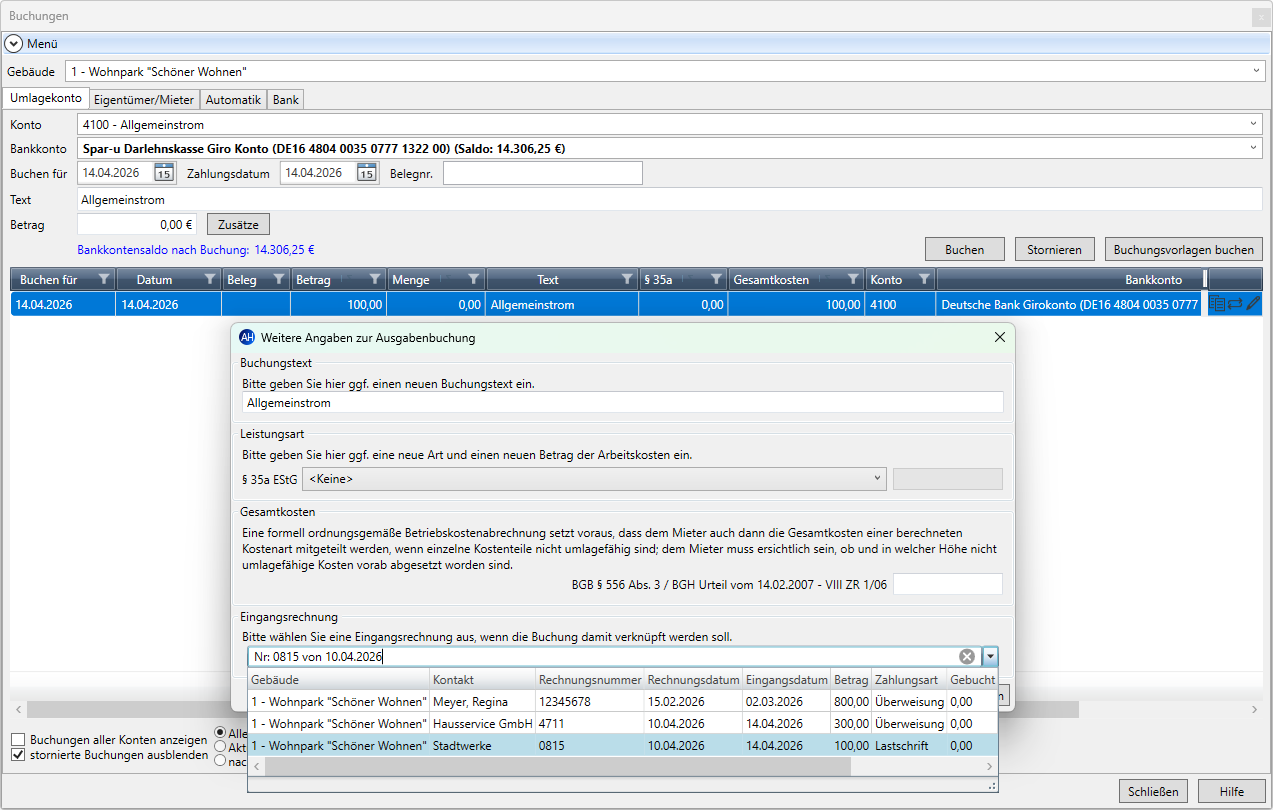Click invoice number 12345678 cell
Screen dimensions: 1273x810
coord(589,702)
